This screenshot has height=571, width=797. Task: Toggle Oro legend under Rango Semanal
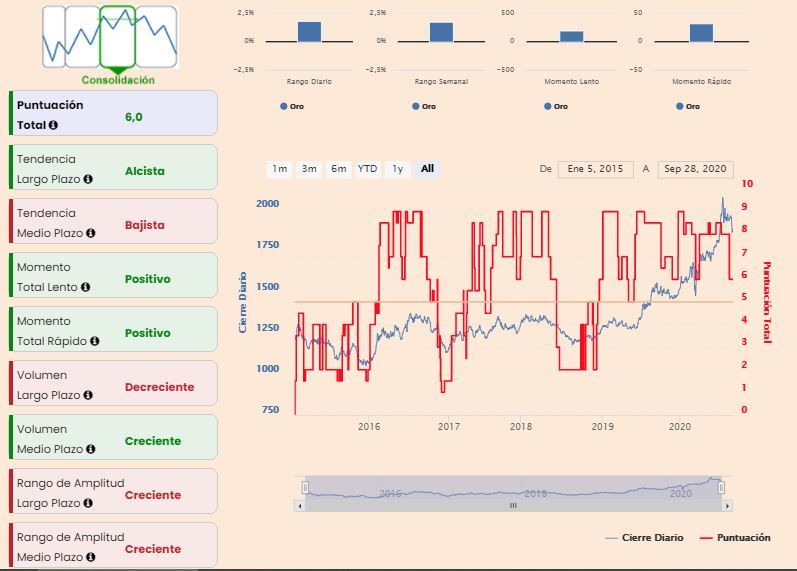[424, 106]
